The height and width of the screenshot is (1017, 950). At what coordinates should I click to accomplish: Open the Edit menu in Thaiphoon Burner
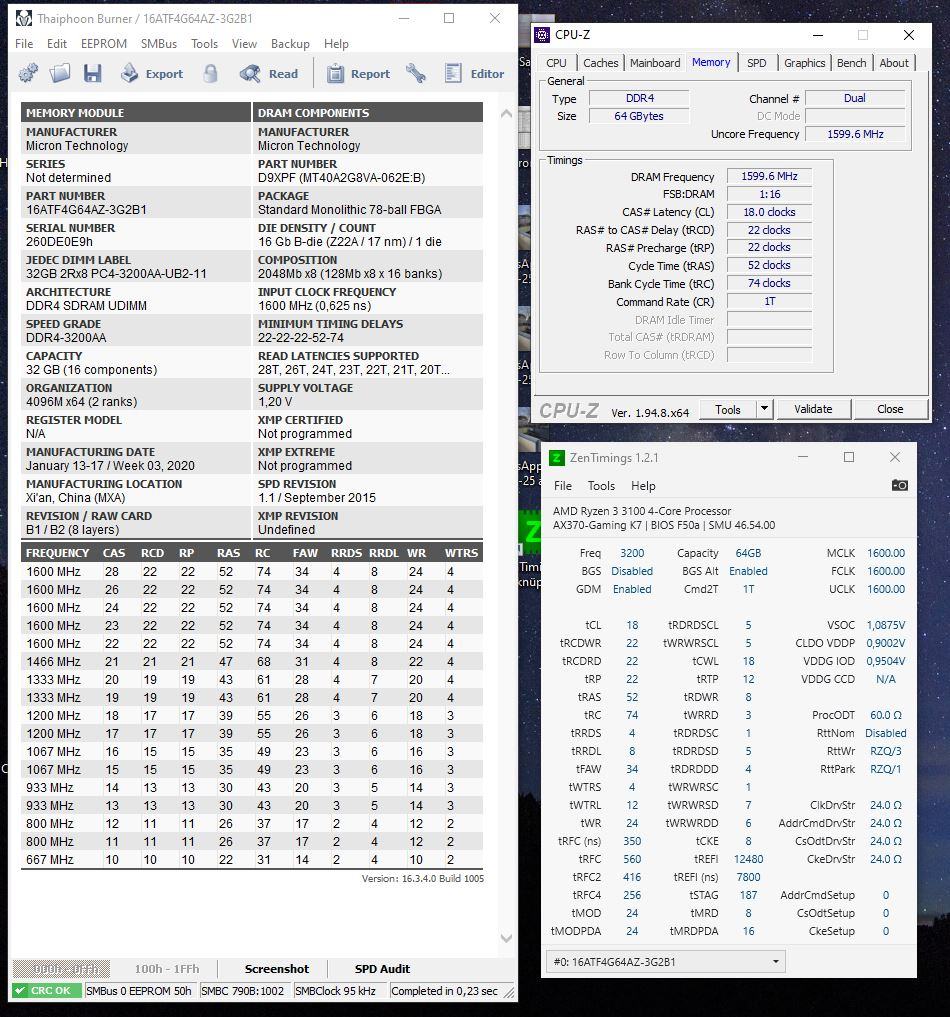coord(56,43)
